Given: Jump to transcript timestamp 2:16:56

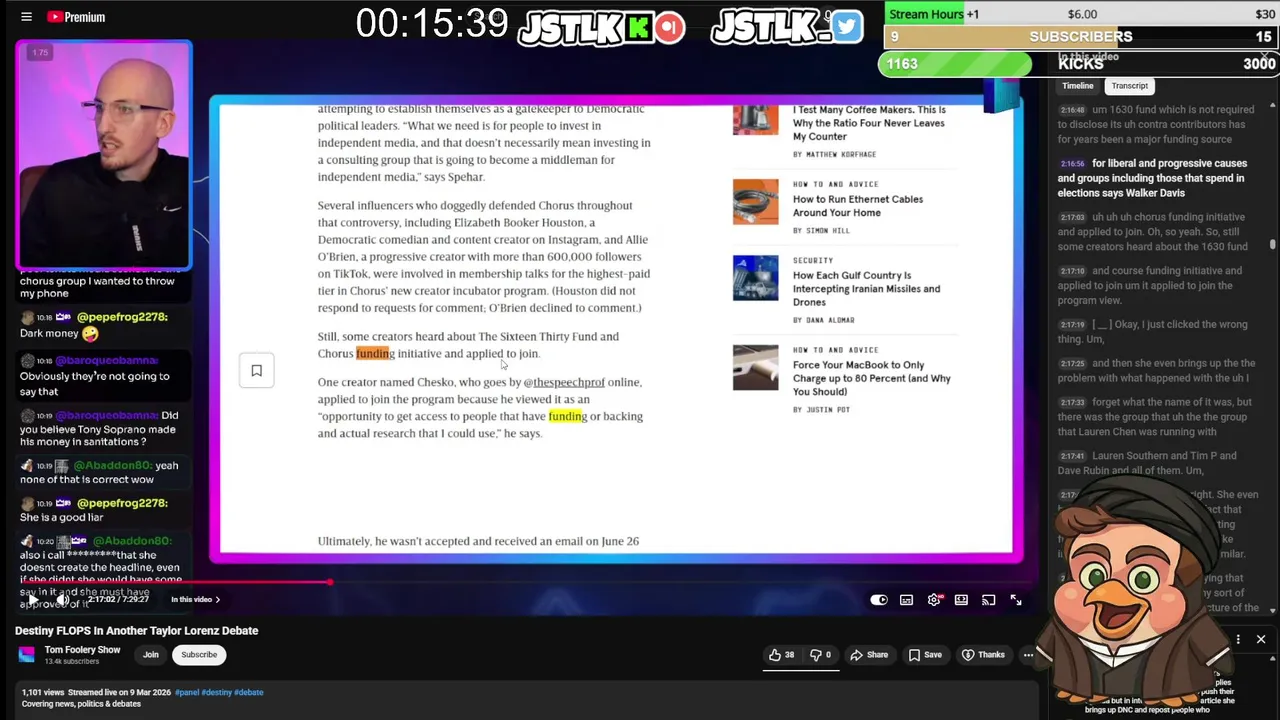Looking at the screenshot, I should click(1073, 163).
